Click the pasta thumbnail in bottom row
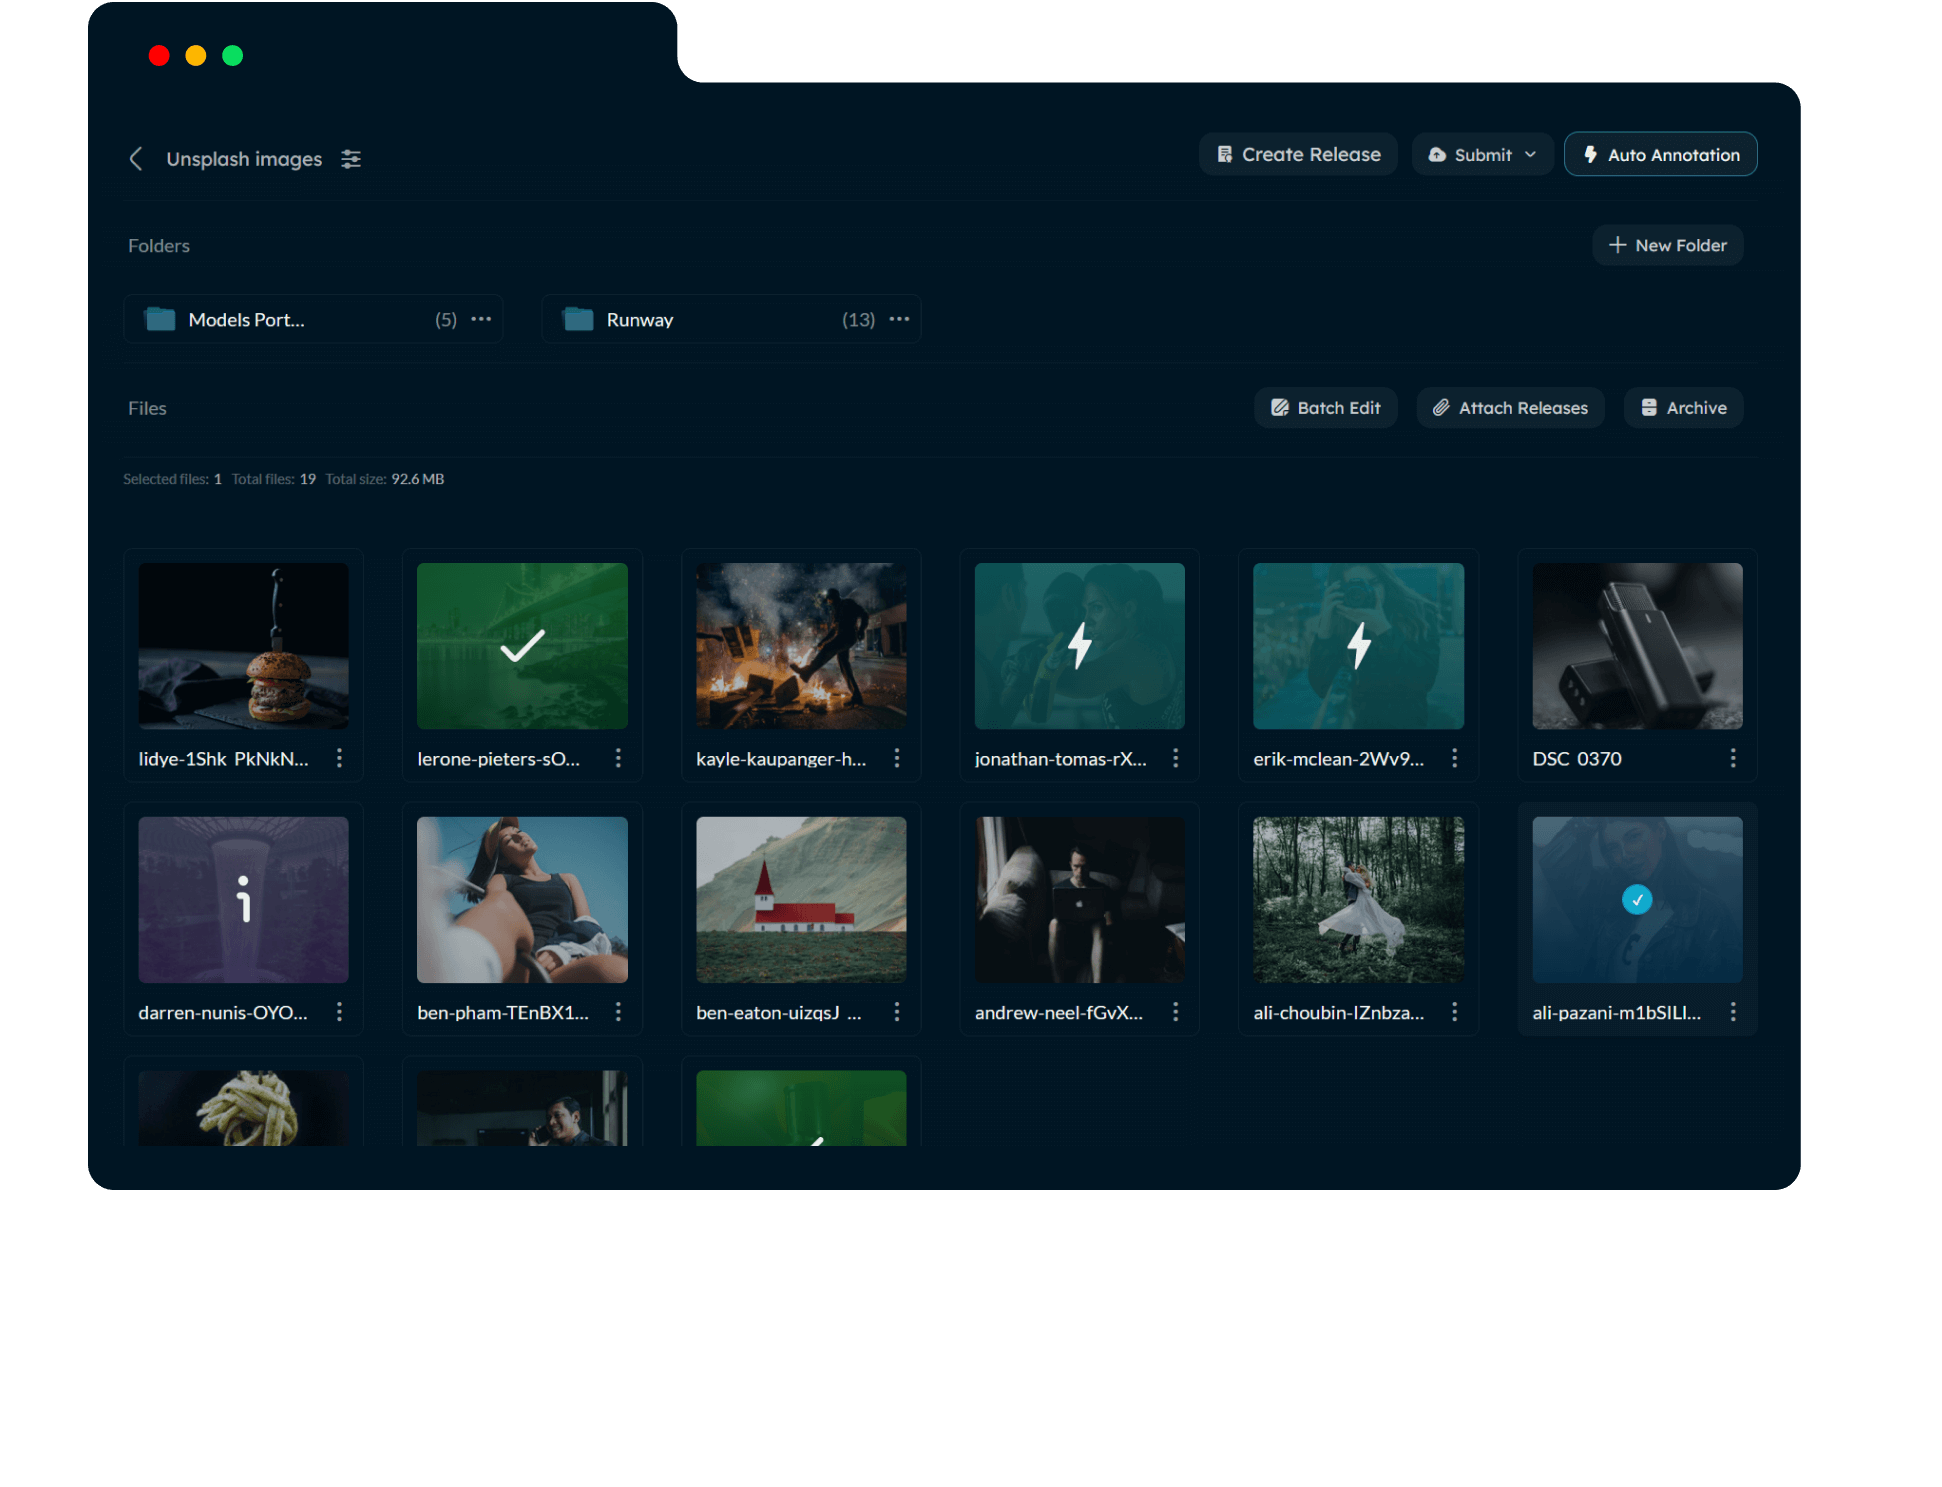This screenshot has width=1942, height=1487. point(244,1108)
